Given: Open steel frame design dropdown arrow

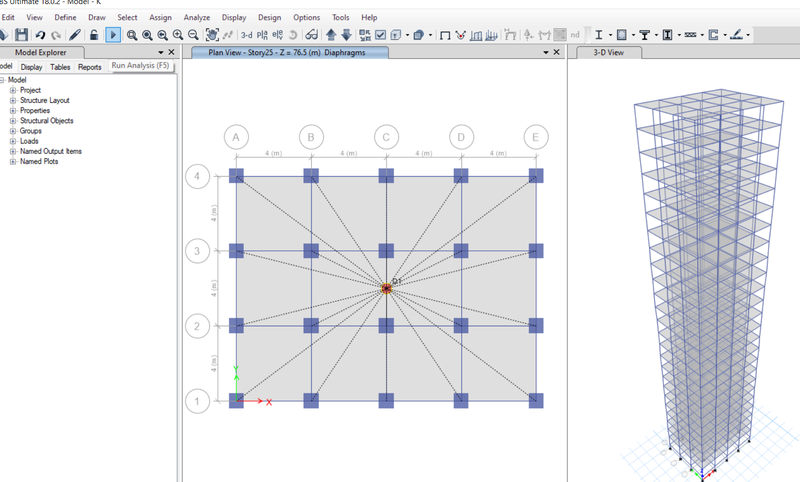Looking at the screenshot, I should pos(610,35).
